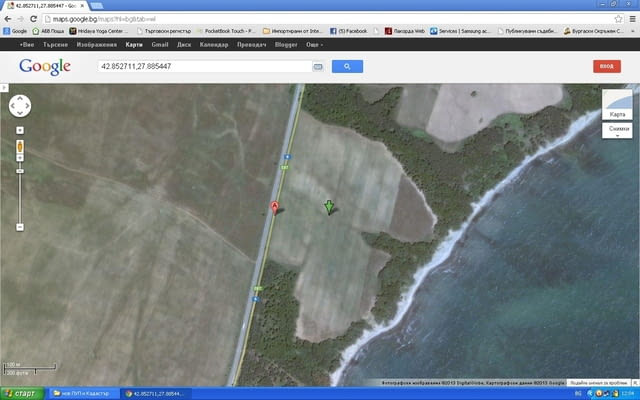Viewport: 640px width, 400px height.
Task: Open Gmail from the Google bar
Action: (160, 45)
